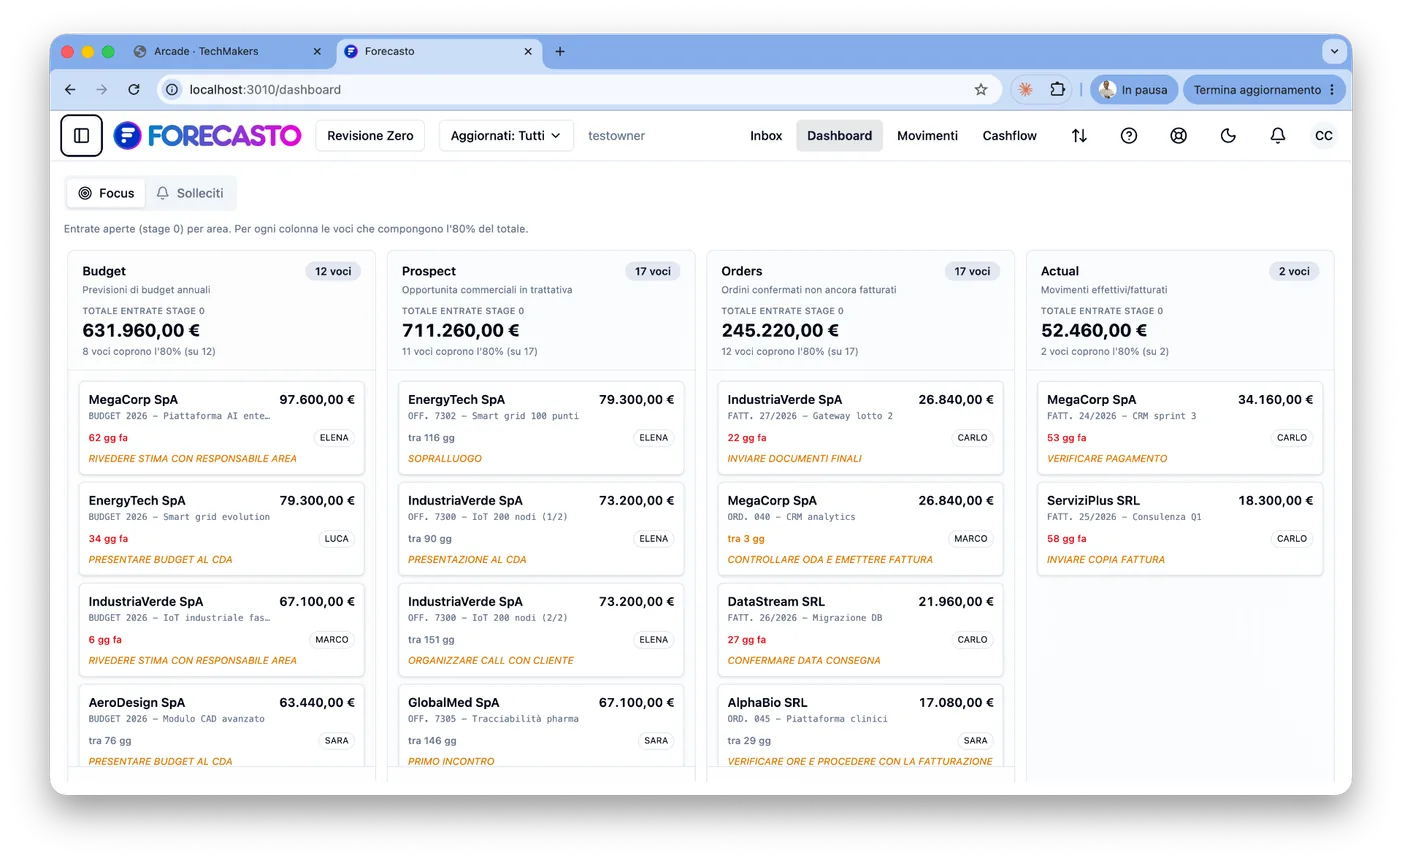Bookmark this page with the star icon

coord(981,89)
